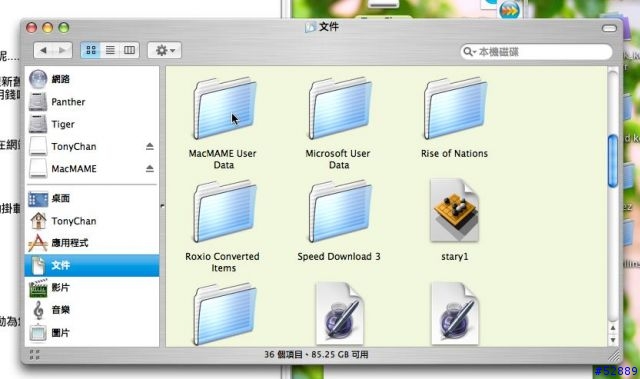Open Applications (應用程式) in sidebar
640x379 pixels.
[x=91, y=243]
